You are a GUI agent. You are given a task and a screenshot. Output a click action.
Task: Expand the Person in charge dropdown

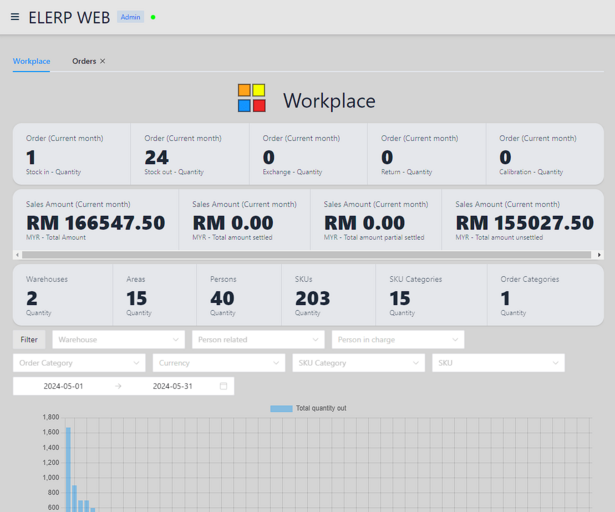pyautogui.click(x=397, y=340)
